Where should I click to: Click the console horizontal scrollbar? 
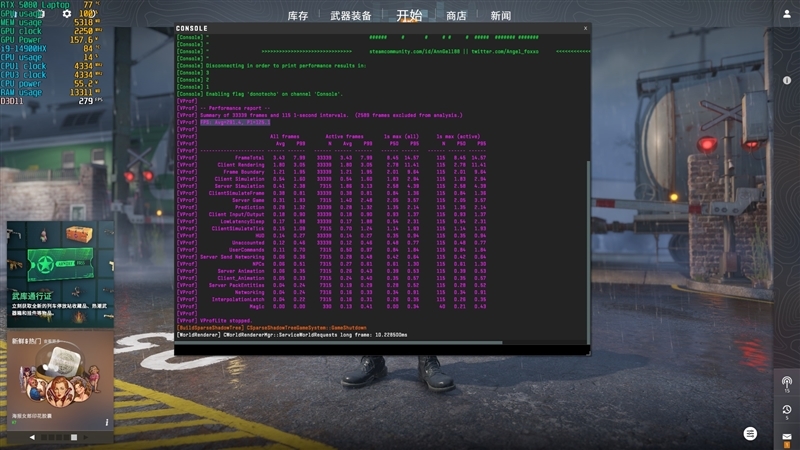[339, 342]
